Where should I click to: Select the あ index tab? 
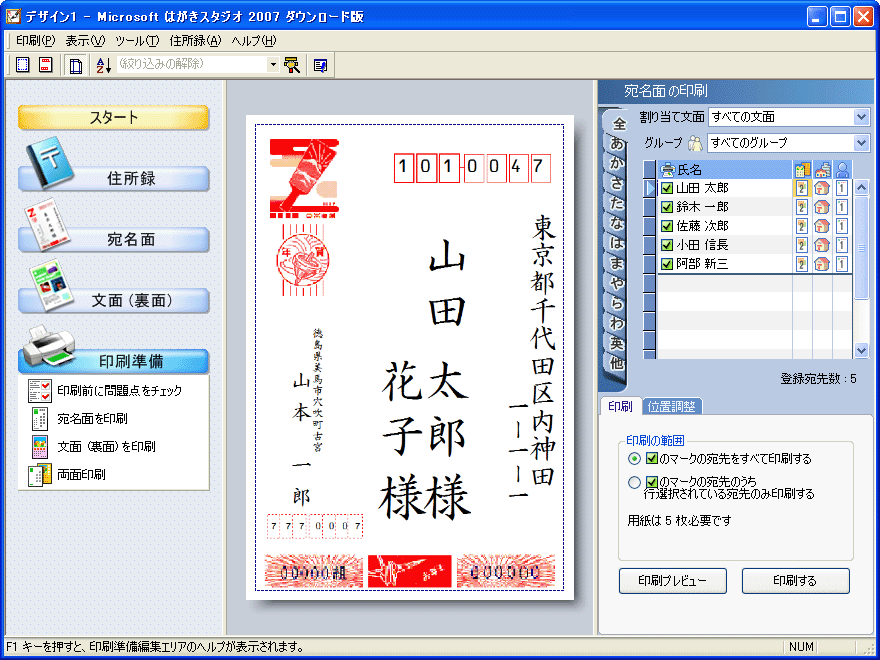click(x=616, y=144)
